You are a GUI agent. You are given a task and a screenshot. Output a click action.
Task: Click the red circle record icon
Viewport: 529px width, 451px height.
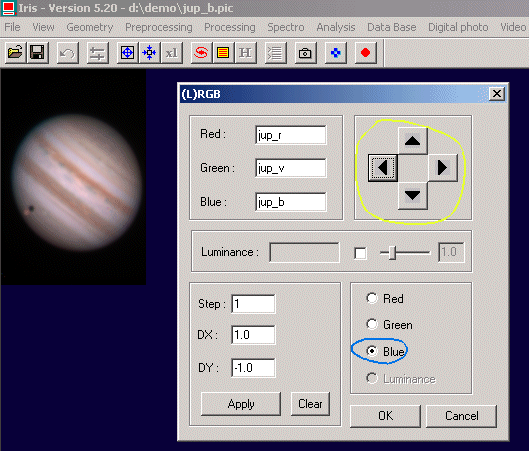point(365,53)
